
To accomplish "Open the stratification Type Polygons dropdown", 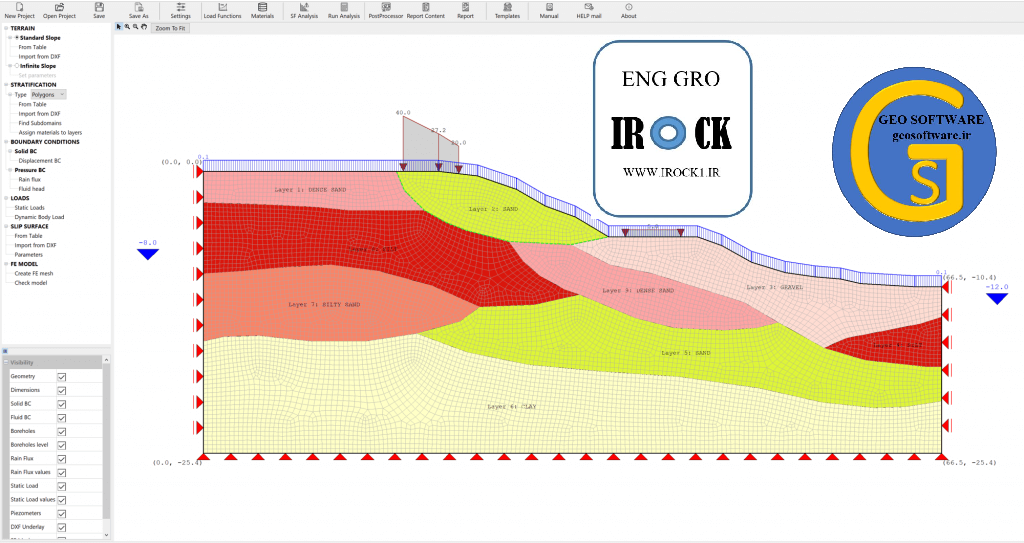I will point(48,94).
